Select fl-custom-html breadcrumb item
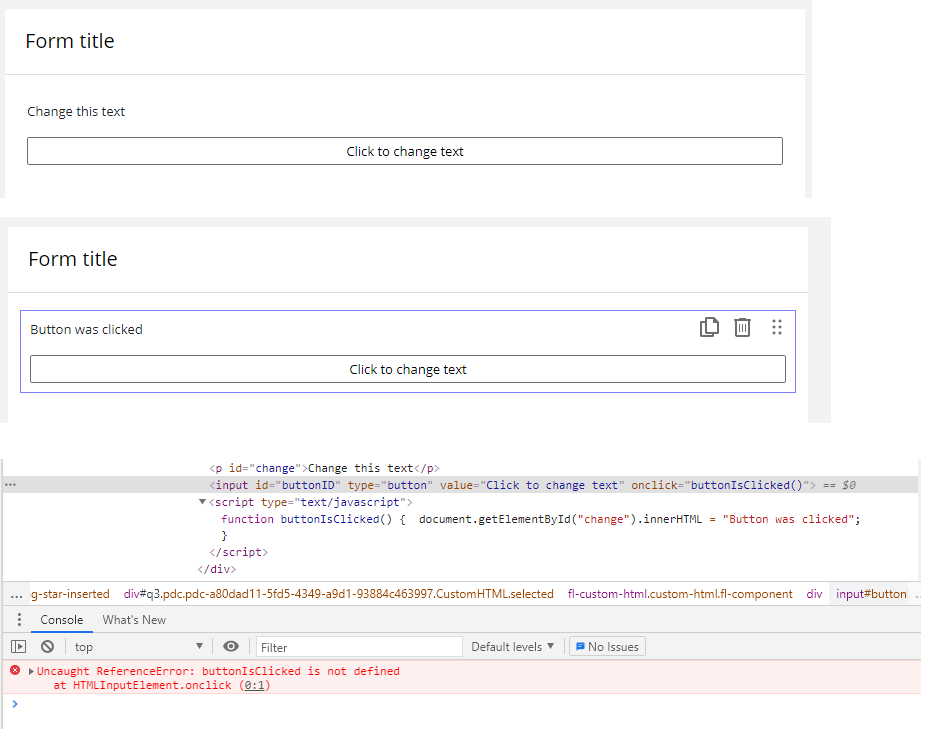Screen dimensions: 926x740 coord(680,594)
